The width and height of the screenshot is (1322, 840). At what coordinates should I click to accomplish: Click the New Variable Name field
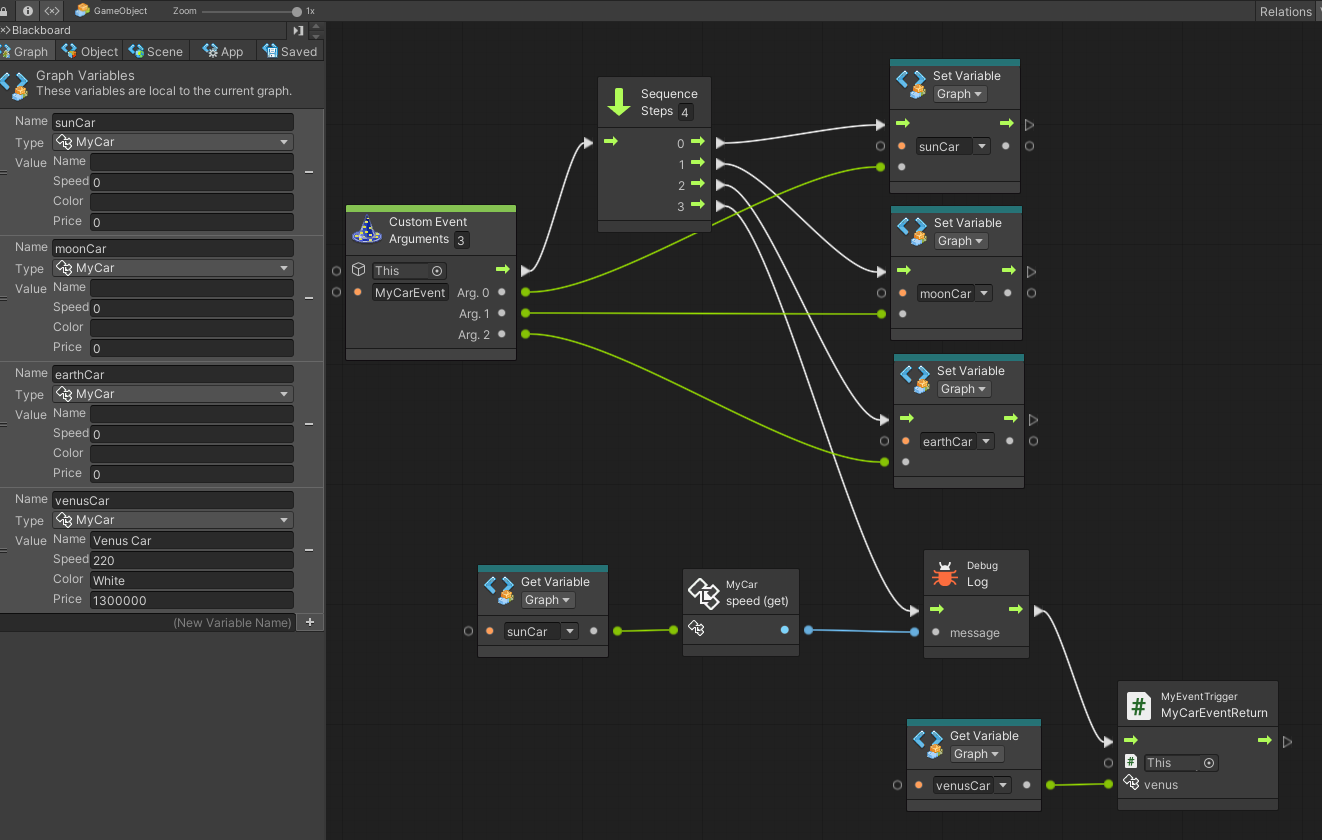150,622
